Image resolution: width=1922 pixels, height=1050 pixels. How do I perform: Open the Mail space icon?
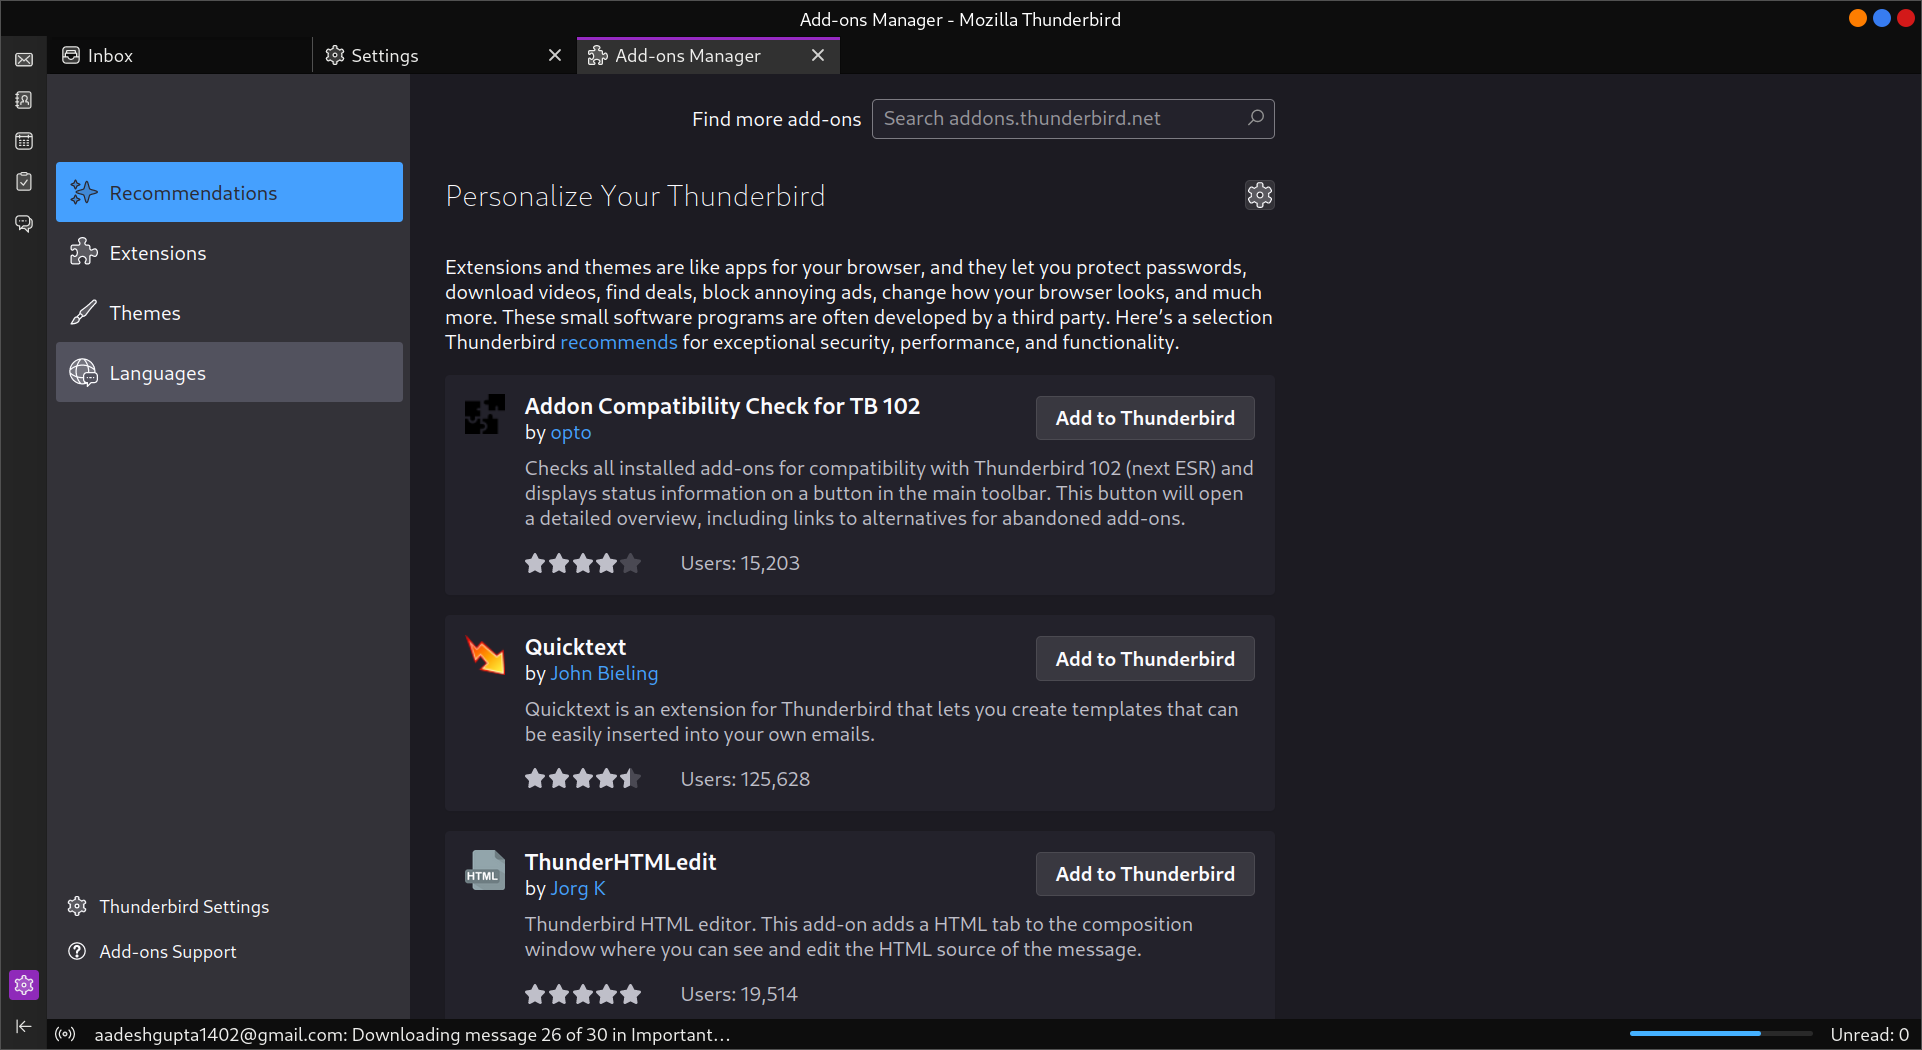[24, 59]
